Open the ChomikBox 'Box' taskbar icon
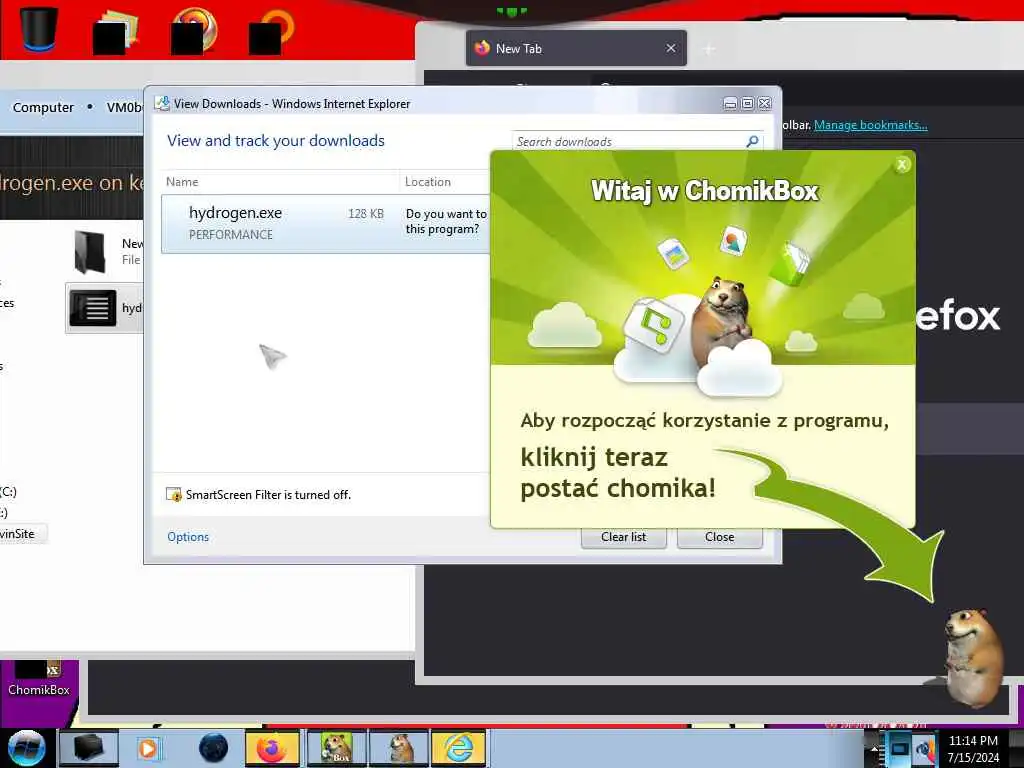Screen dimensions: 1024x768 pos(337,748)
